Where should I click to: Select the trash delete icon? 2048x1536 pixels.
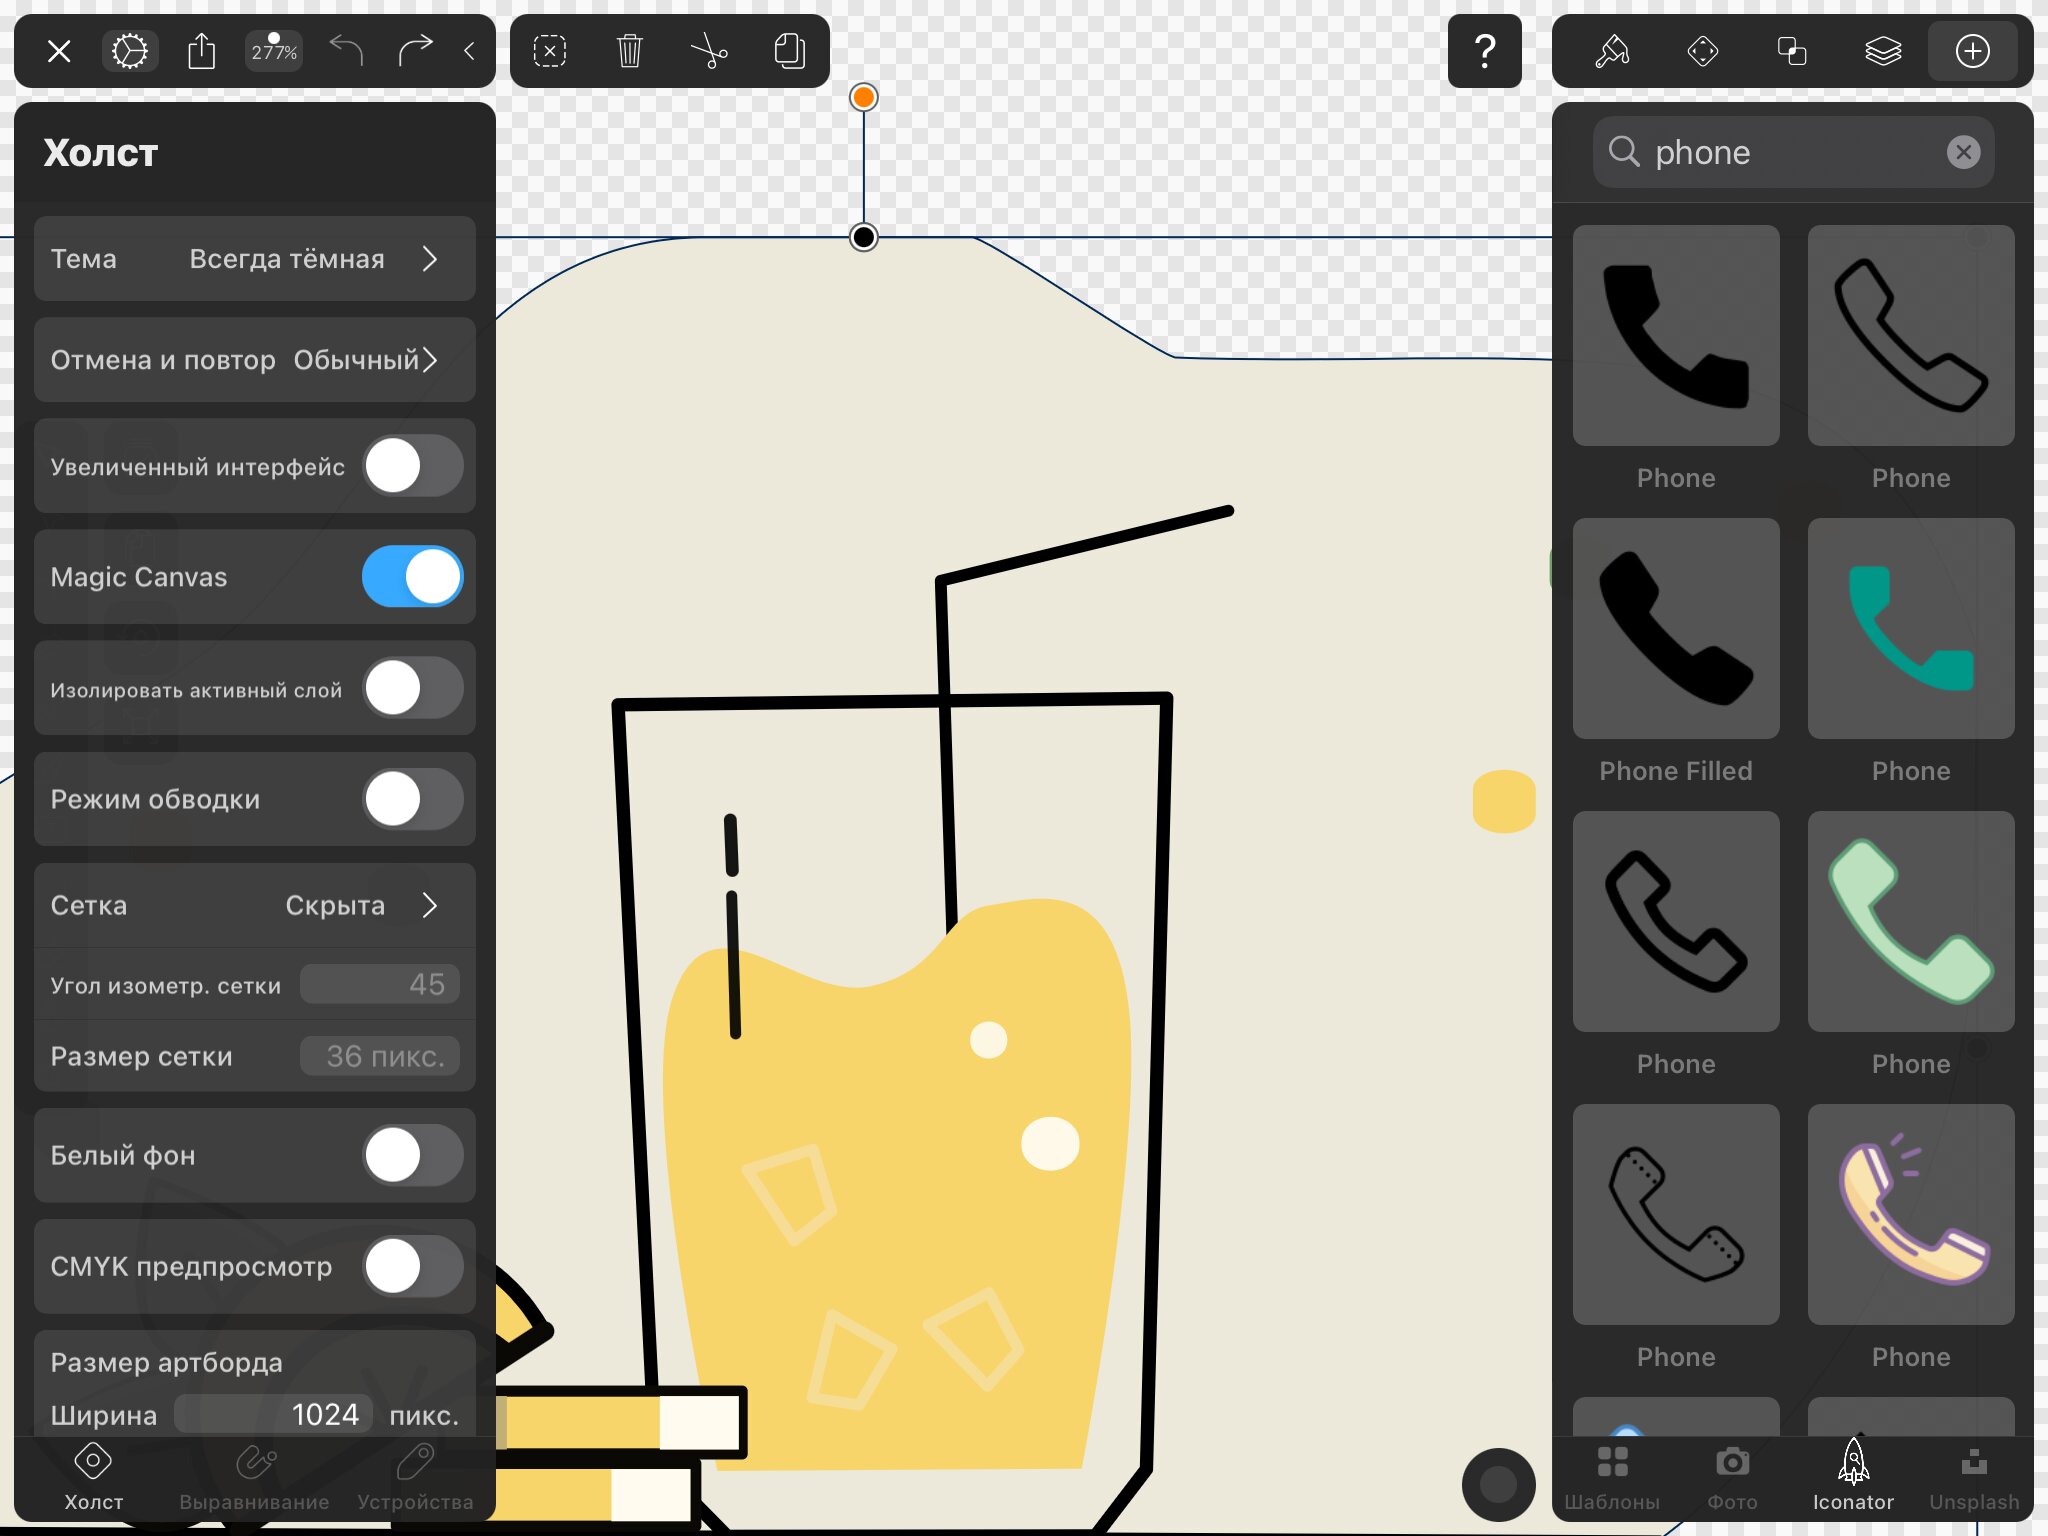click(629, 51)
